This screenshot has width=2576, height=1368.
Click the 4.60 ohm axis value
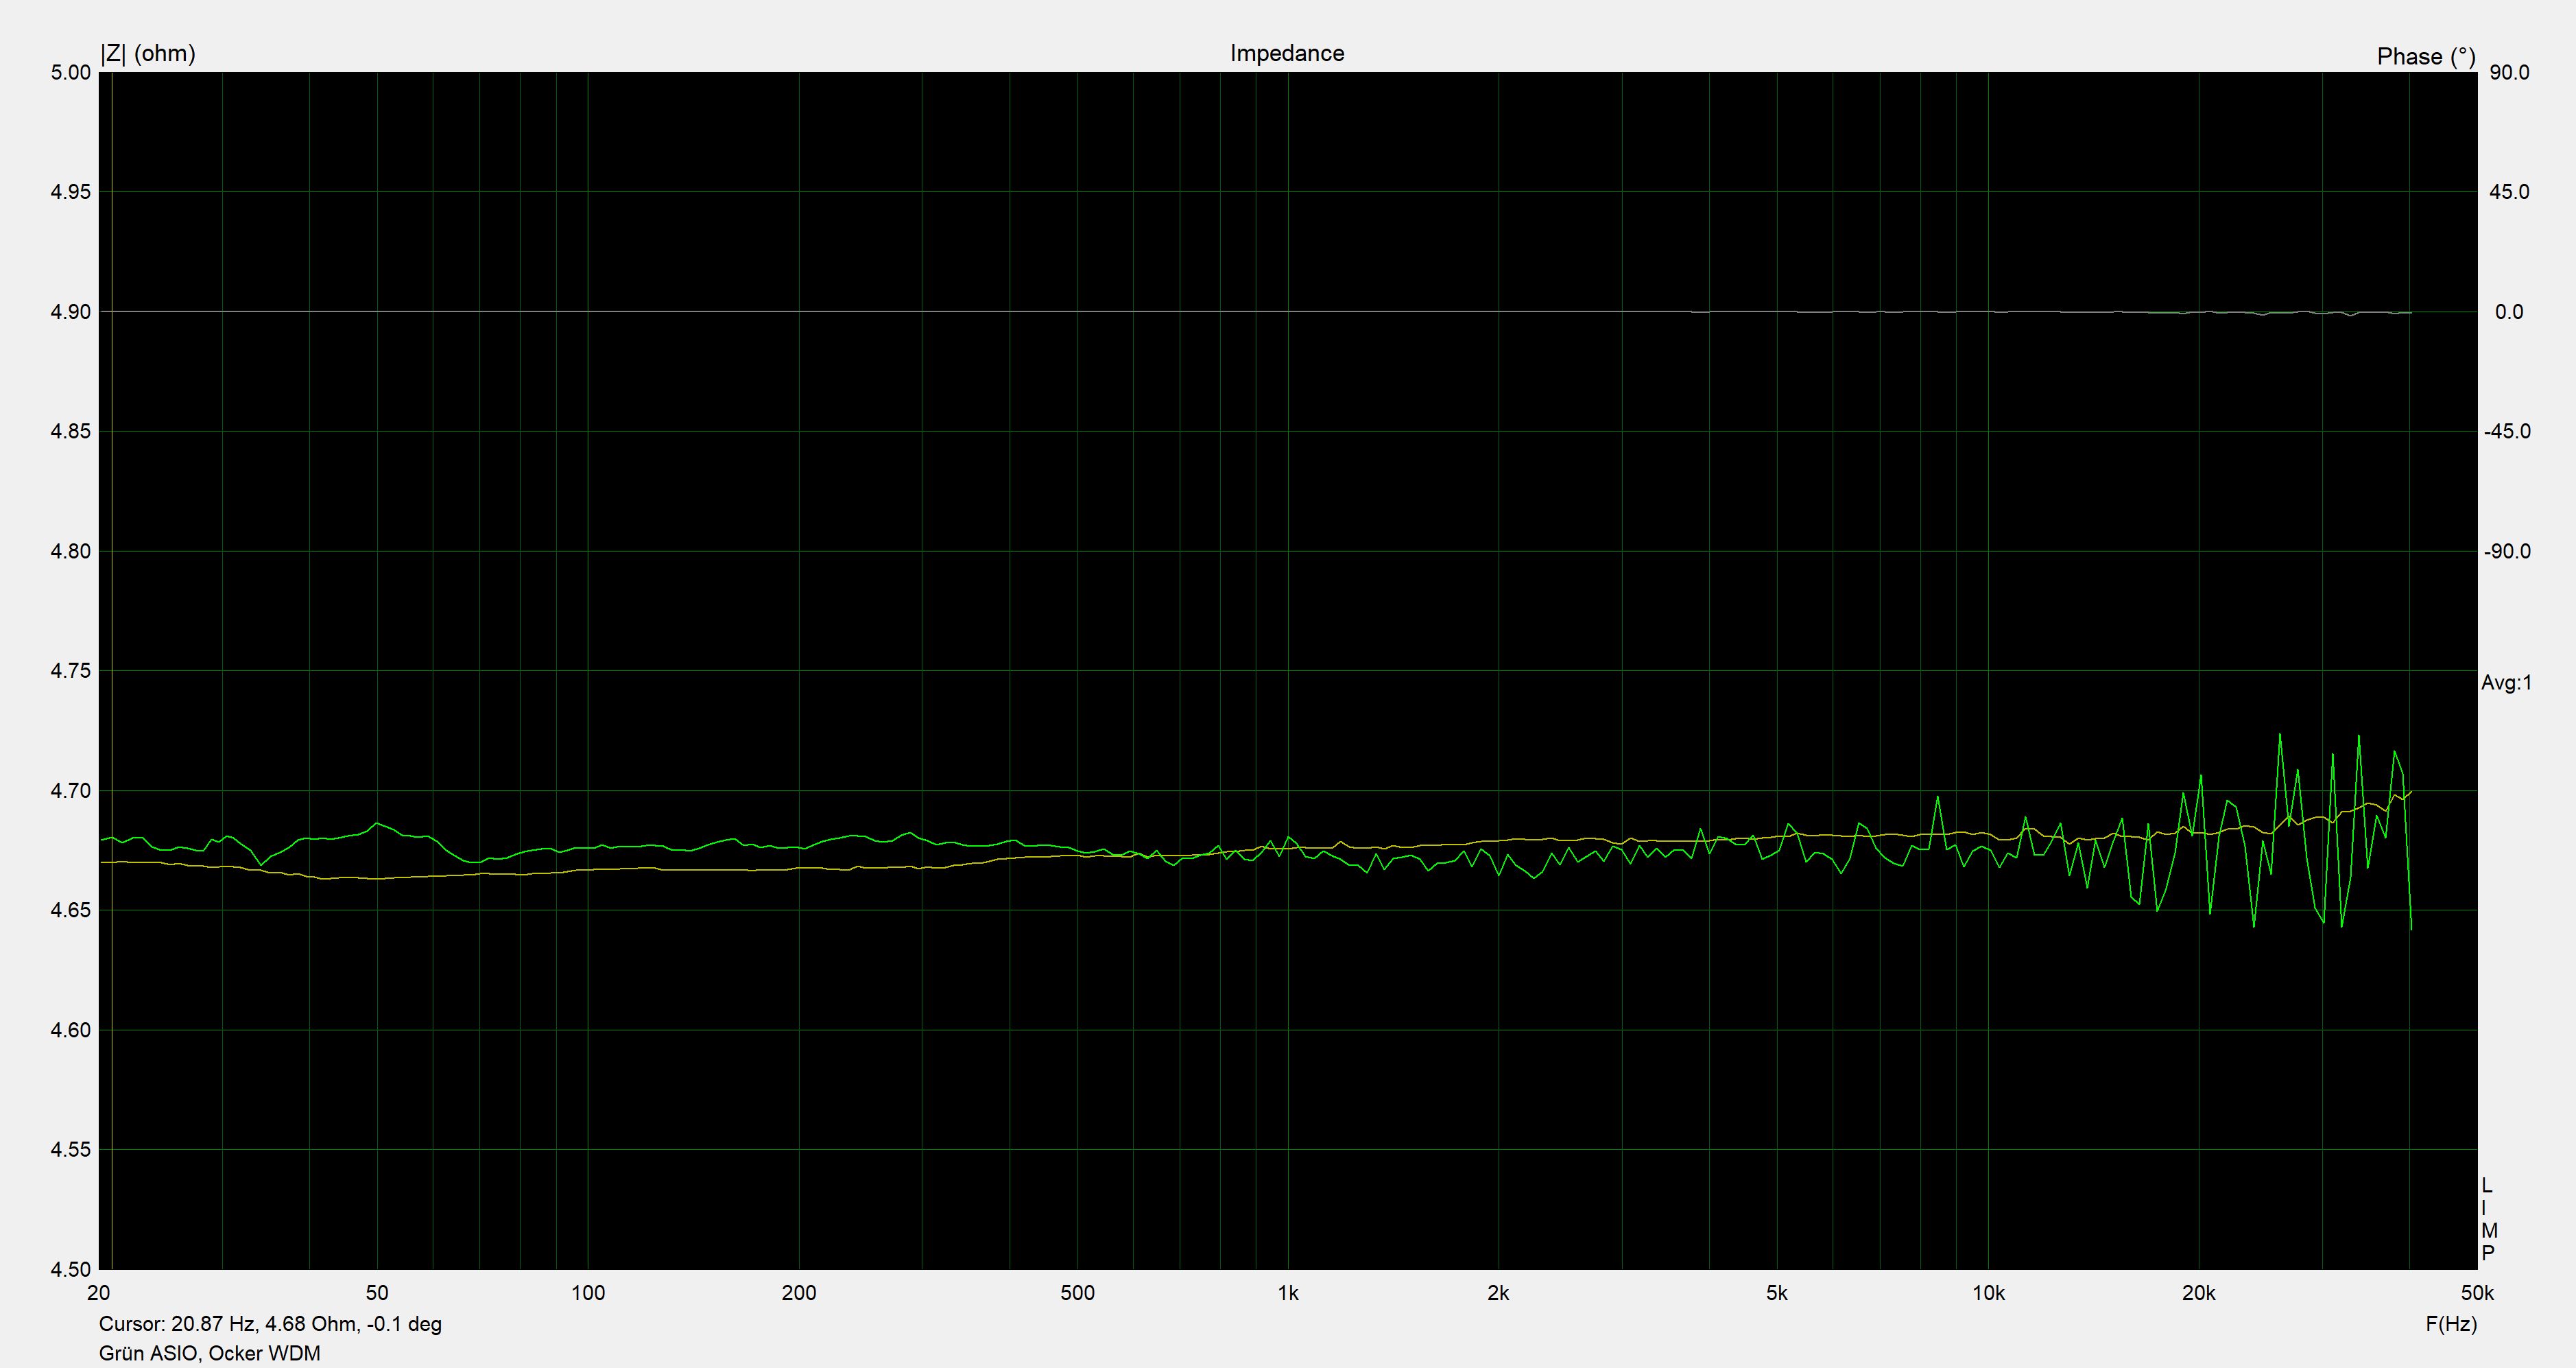(70, 1030)
